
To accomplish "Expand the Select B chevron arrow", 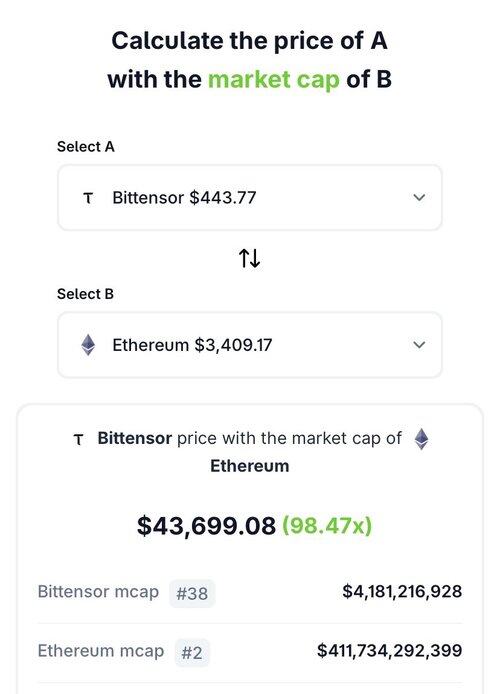I will click(x=419, y=345).
